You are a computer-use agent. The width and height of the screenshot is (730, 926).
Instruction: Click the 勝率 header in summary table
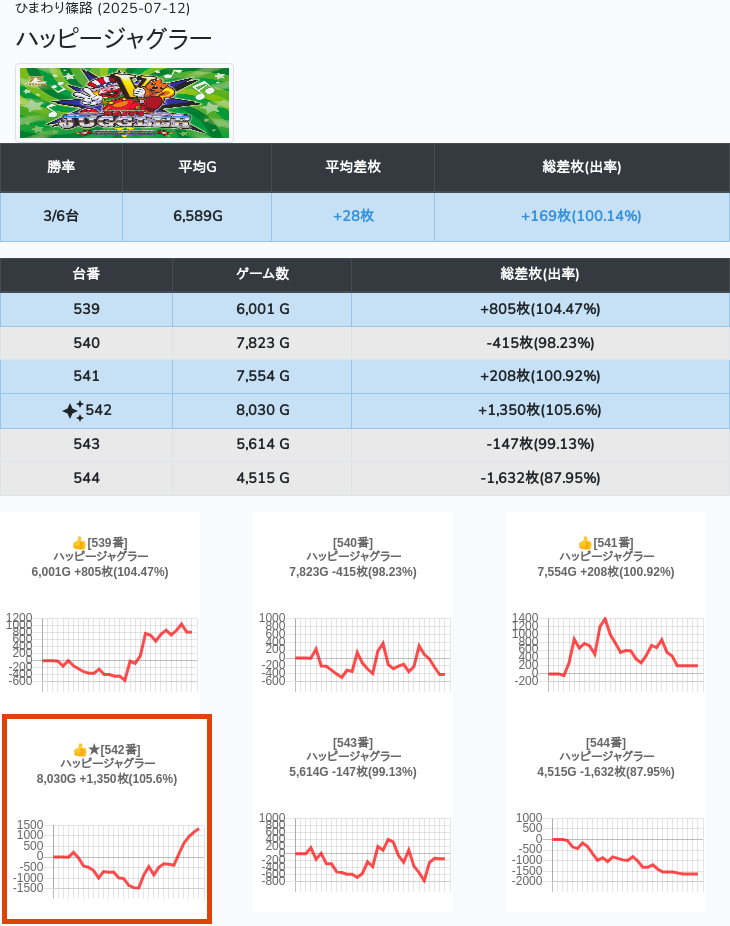[61, 167]
